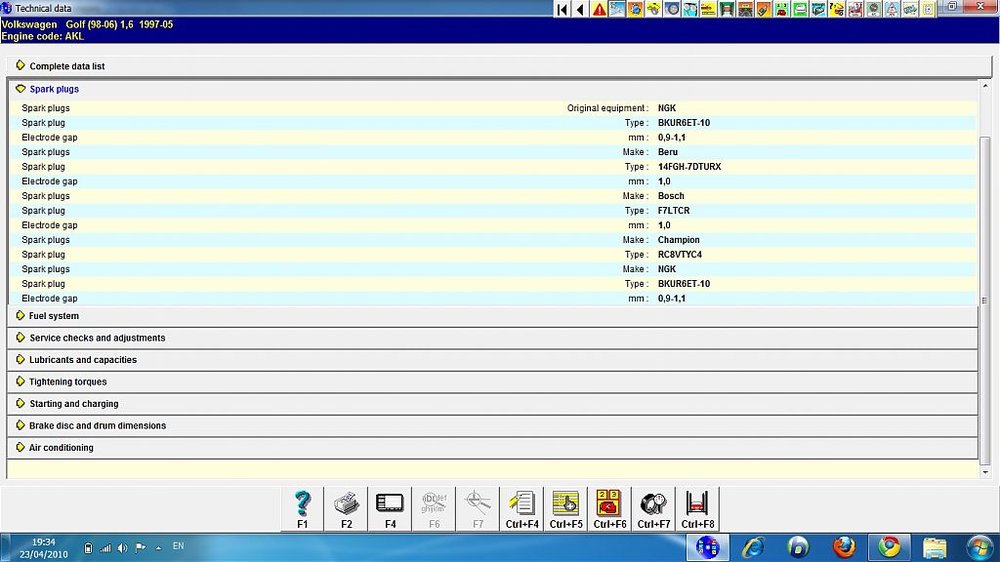1000x562 pixels.
Task: Open the wheel and tyre toolbar icon
Action: coord(672,9)
